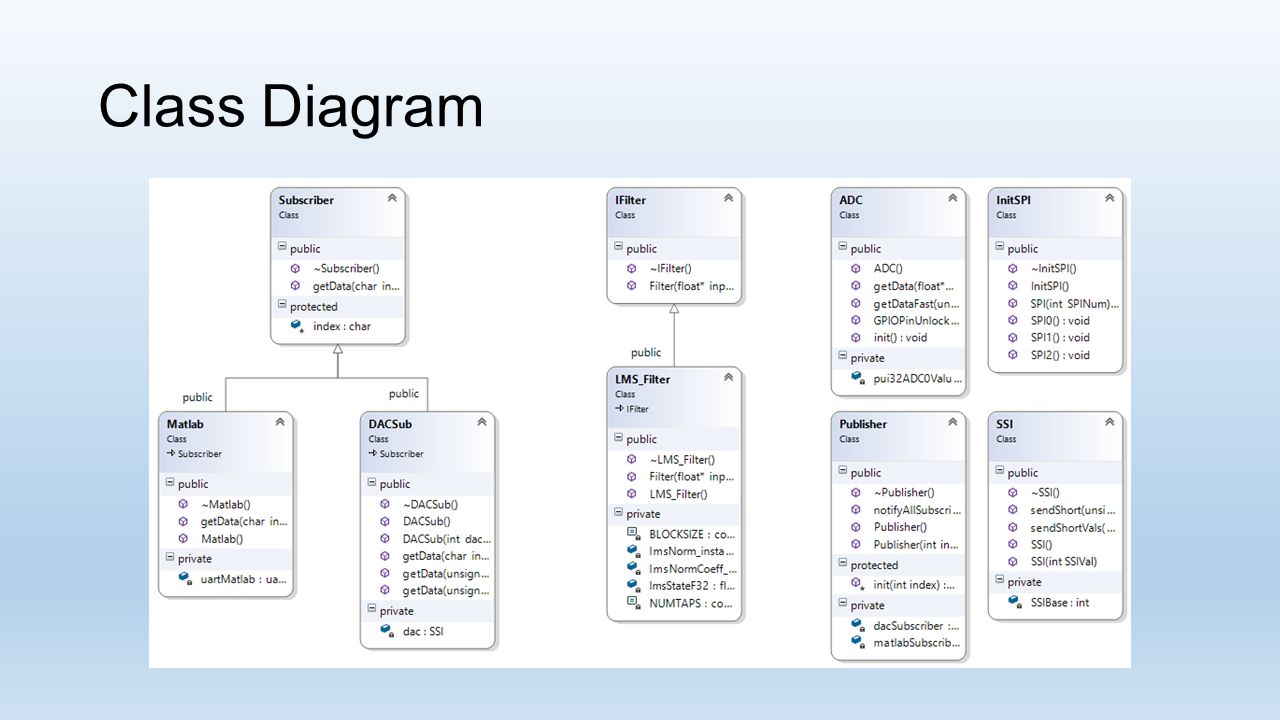The image size is (1280, 720).
Task: Collapse the Matlab class box chevron
Action: [x=280, y=423]
